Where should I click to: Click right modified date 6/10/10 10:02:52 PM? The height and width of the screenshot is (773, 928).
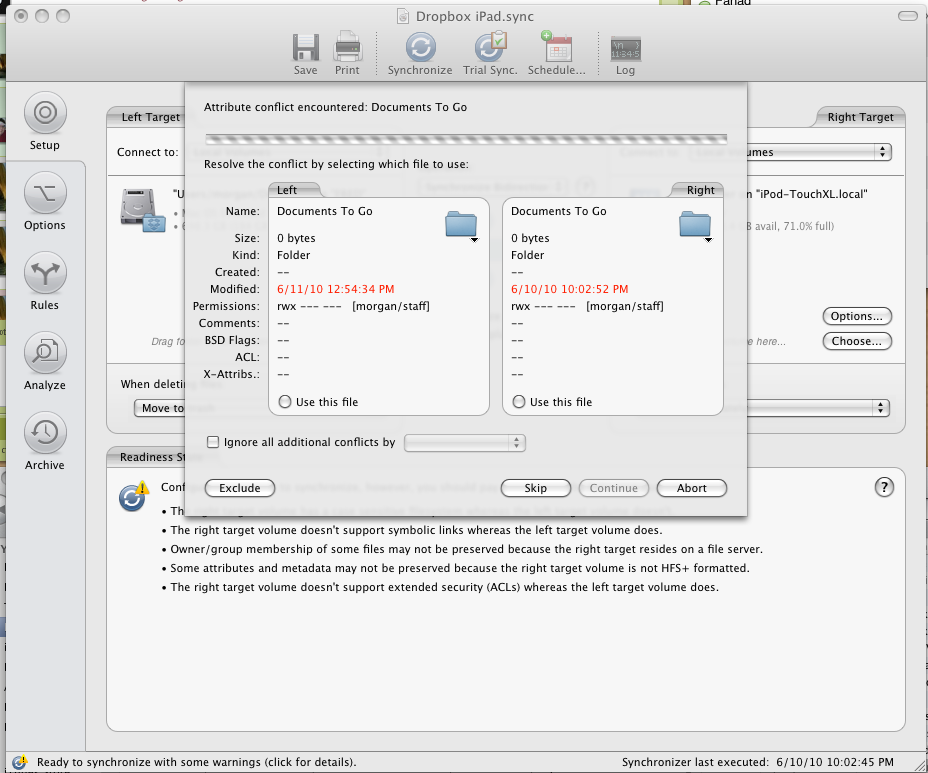click(x=569, y=289)
